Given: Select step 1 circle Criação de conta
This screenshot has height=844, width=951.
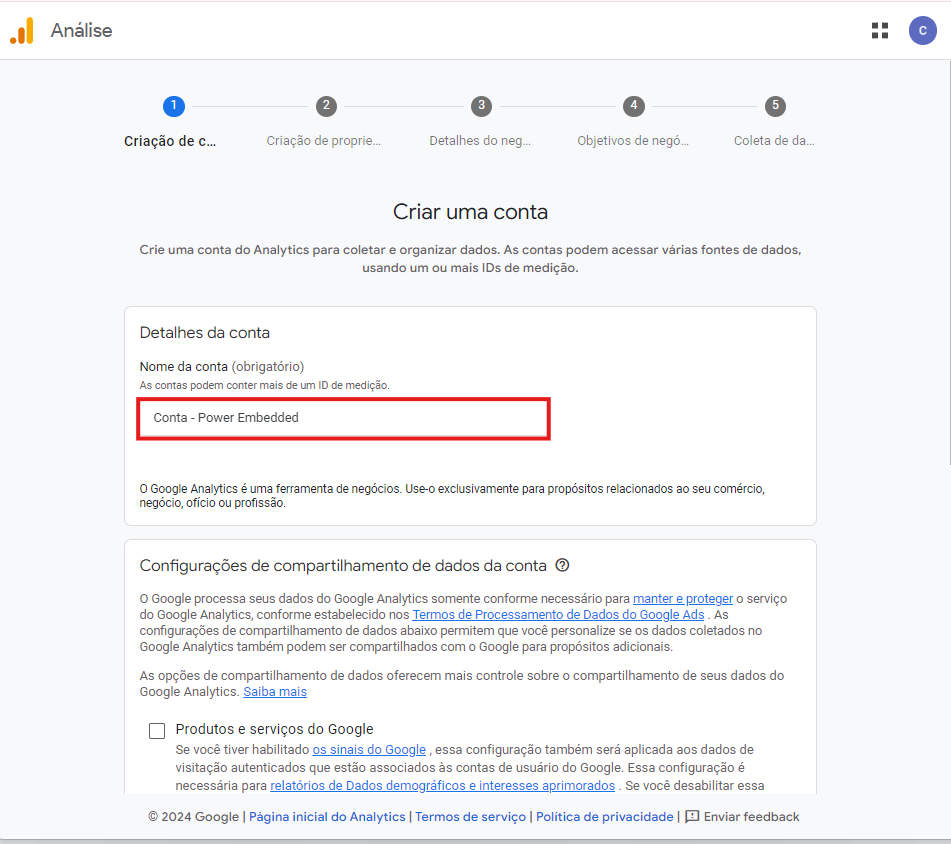Looking at the screenshot, I should click(173, 106).
